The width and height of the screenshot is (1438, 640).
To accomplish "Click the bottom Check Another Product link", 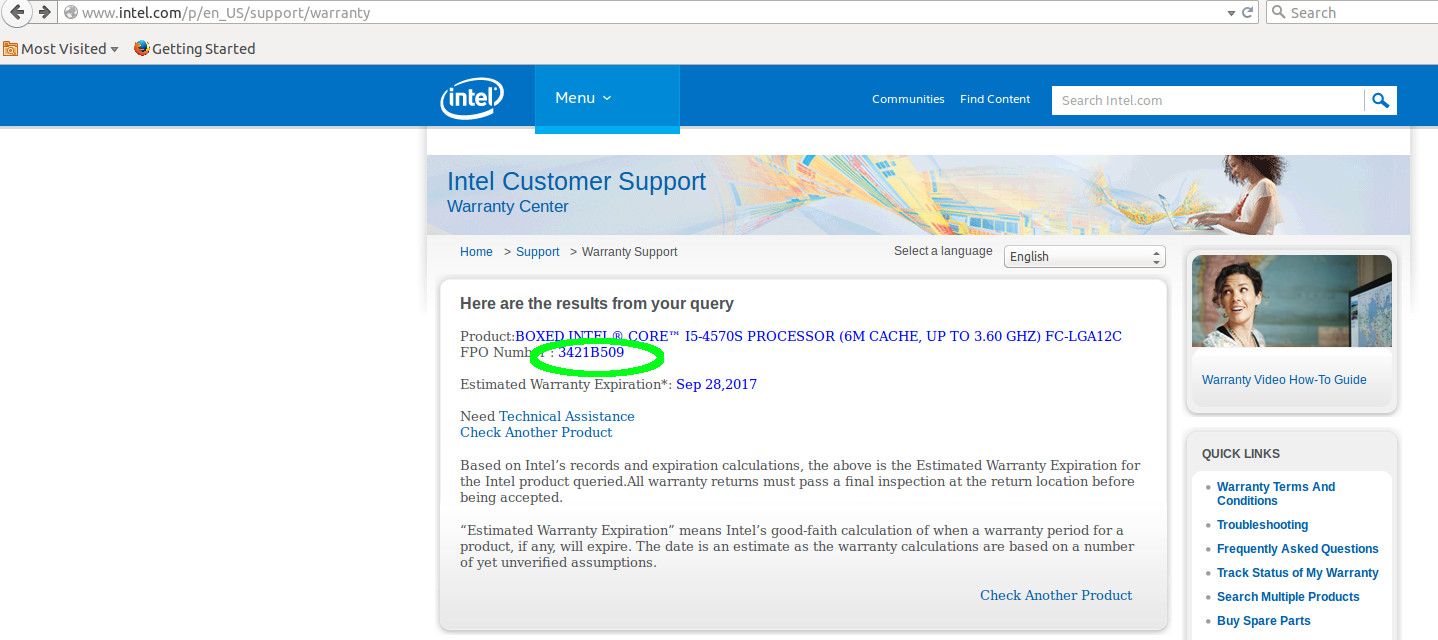I will pos(1056,595).
